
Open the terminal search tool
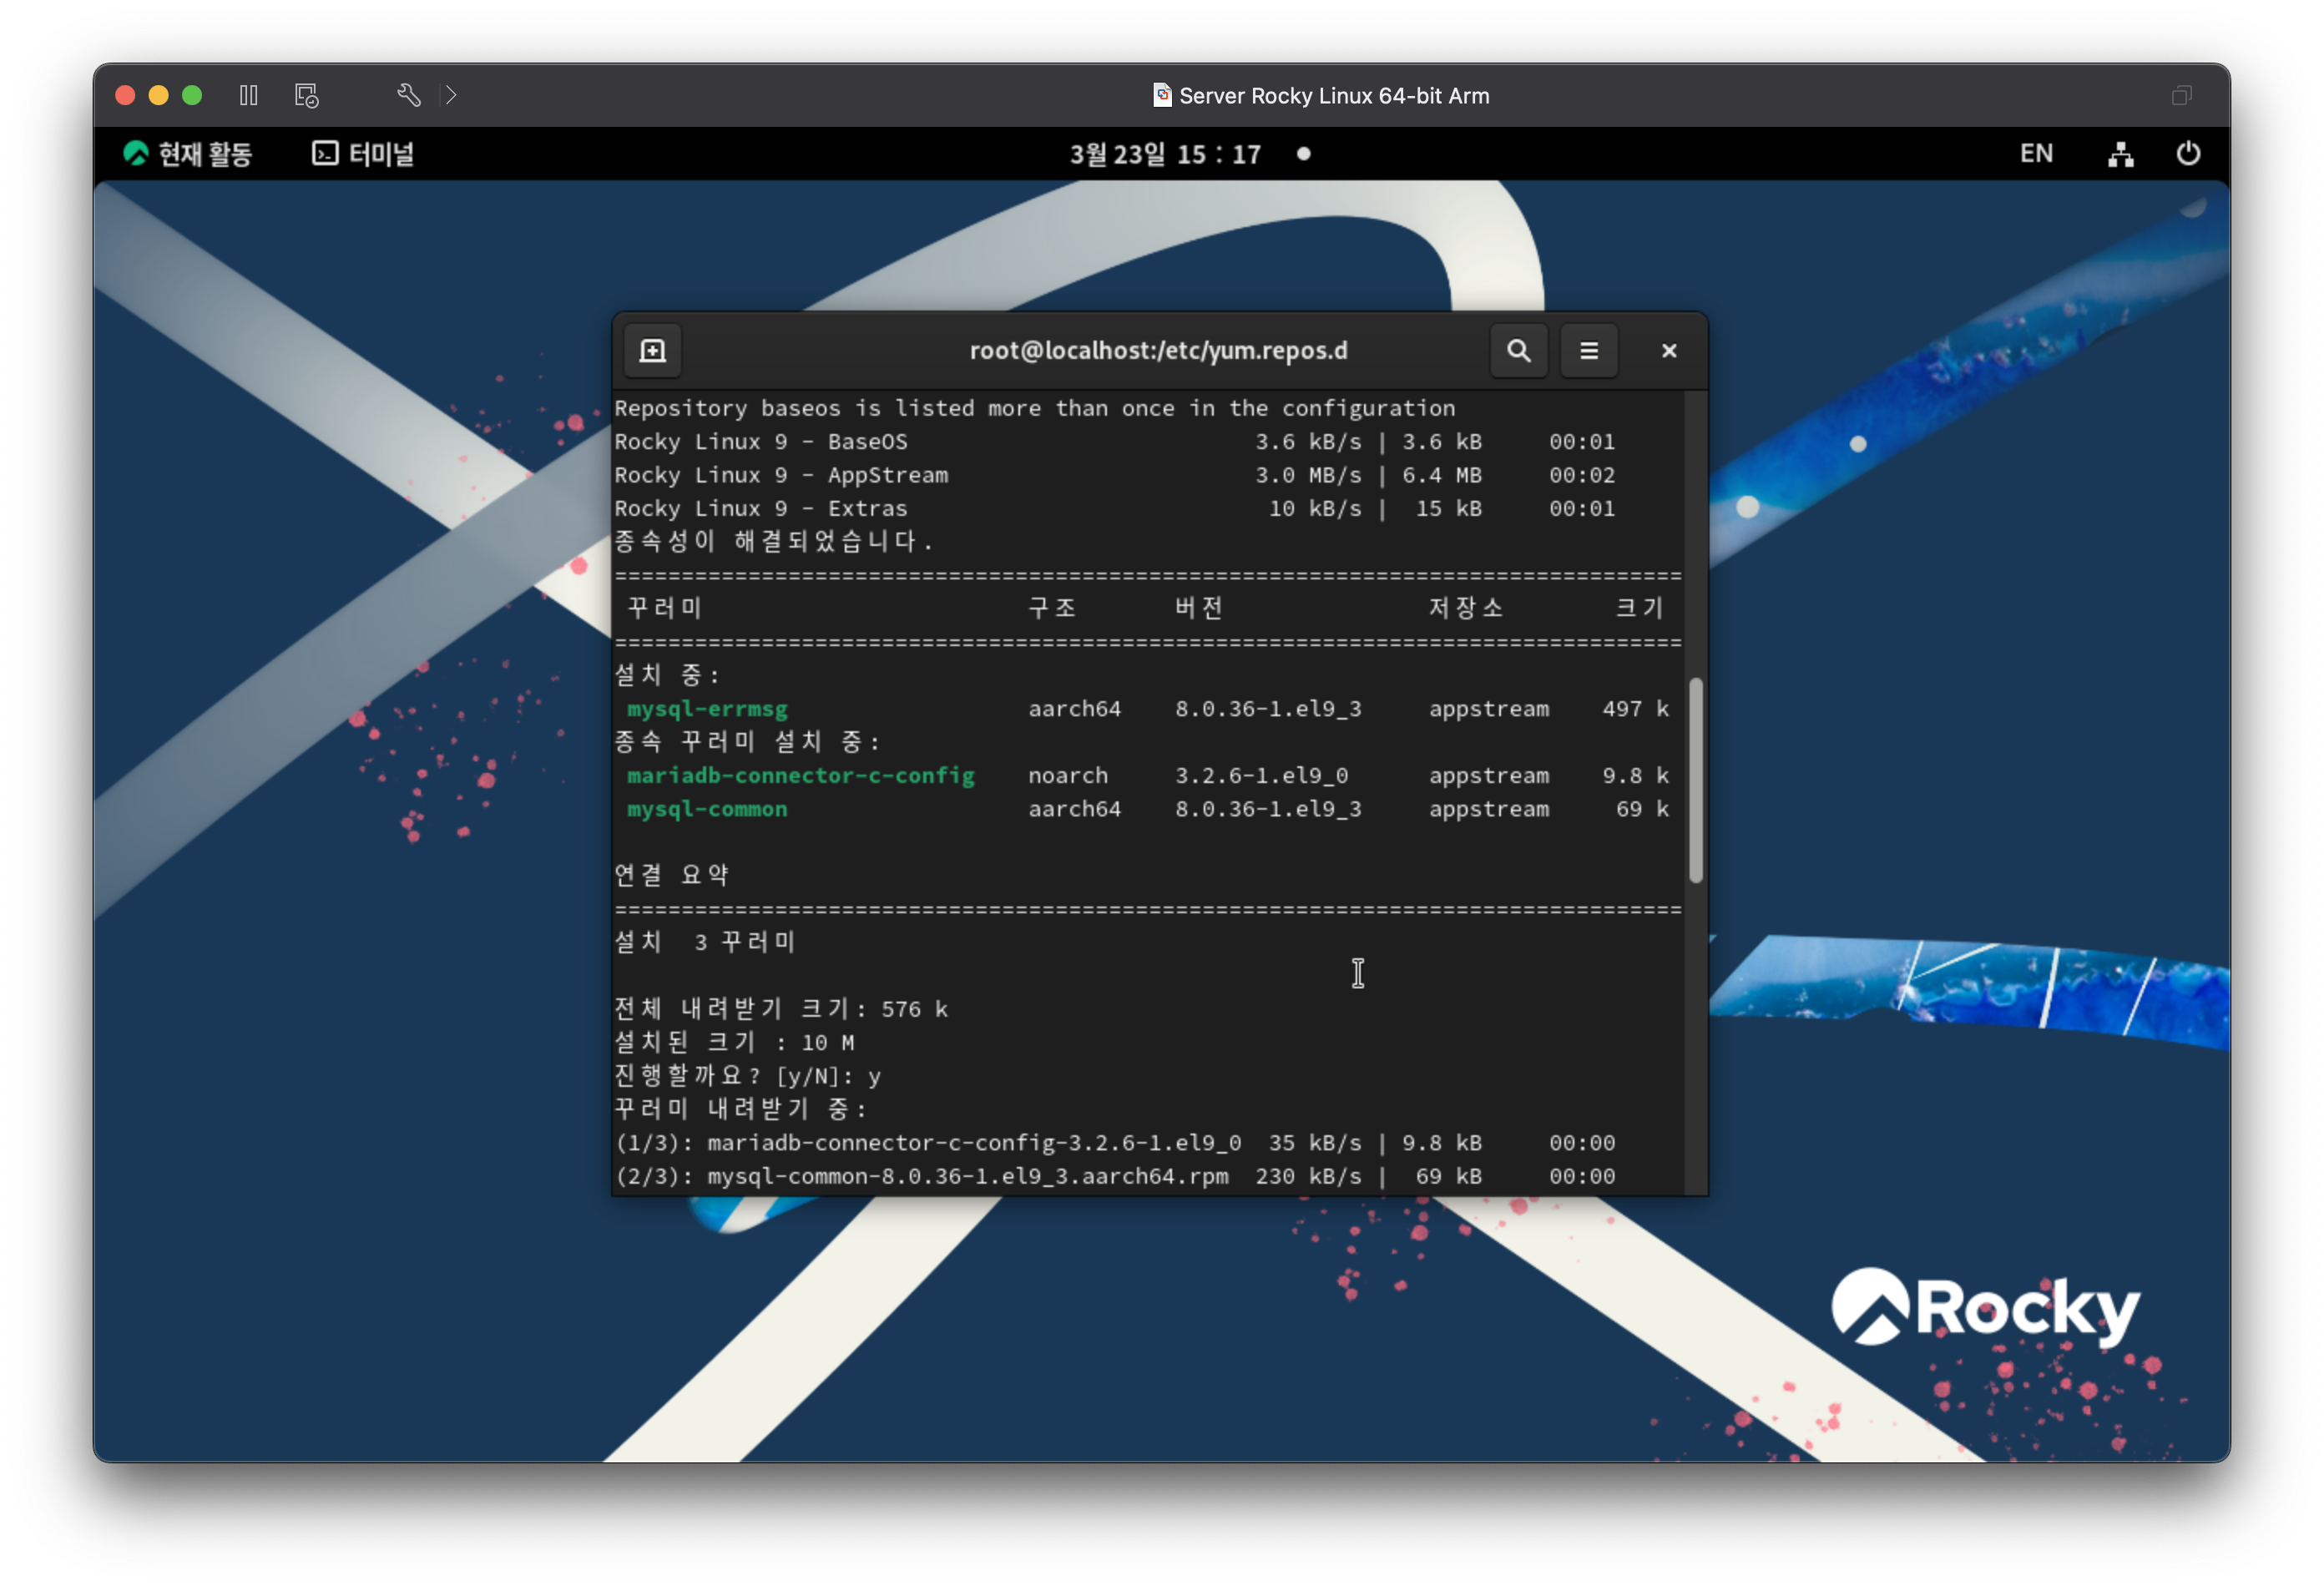pyautogui.click(x=1518, y=351)
